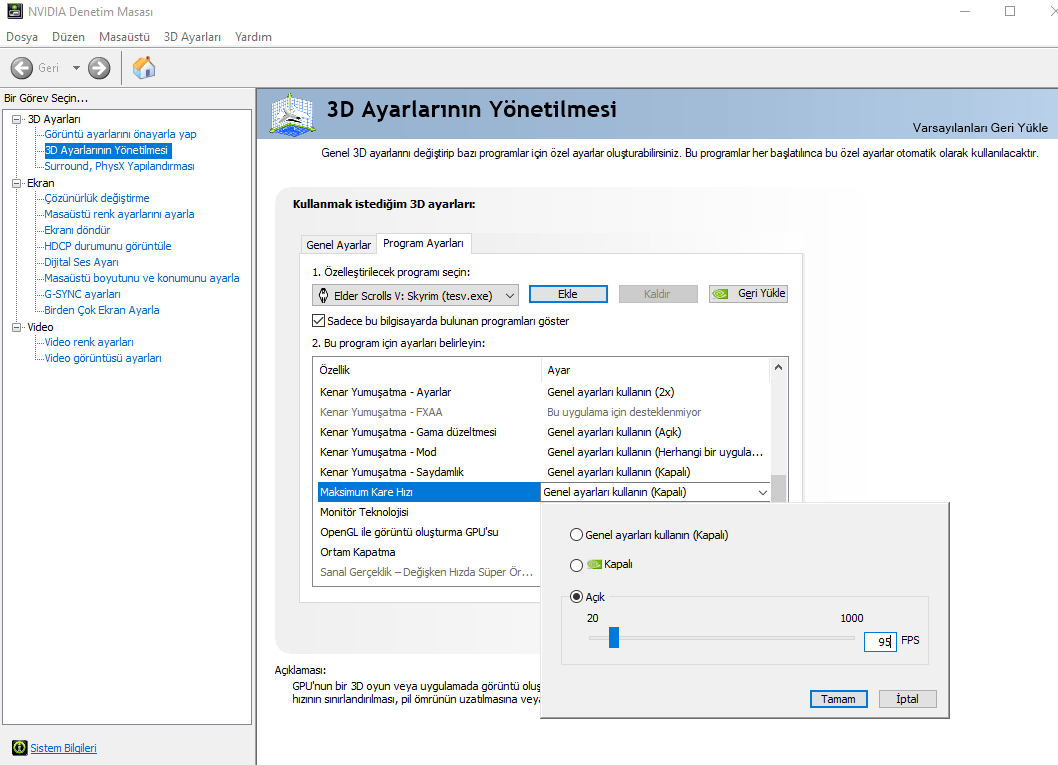Open the 3D Ayarları menu
The image size is (1058, 765).
click(x=192, y=36)
